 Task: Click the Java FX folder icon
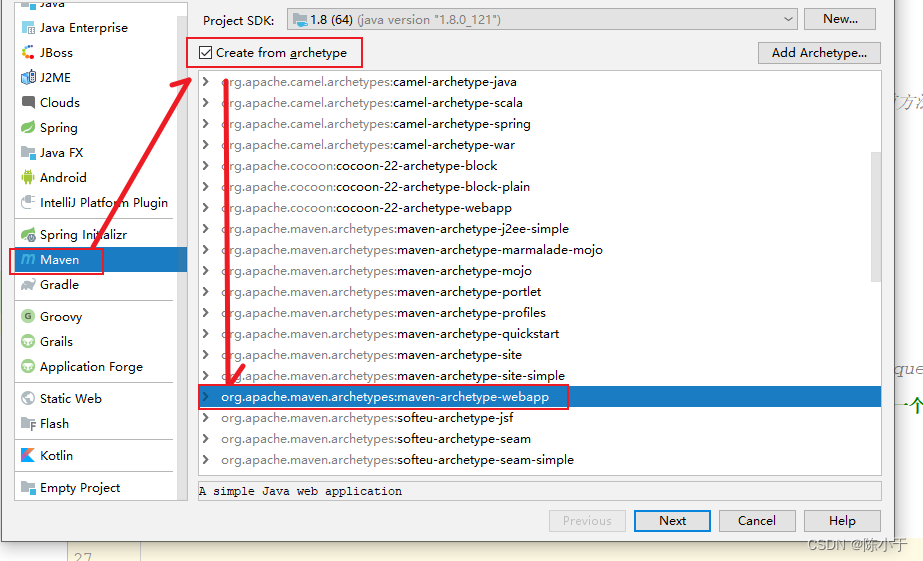pyautogui.click(x=28, y=152)
